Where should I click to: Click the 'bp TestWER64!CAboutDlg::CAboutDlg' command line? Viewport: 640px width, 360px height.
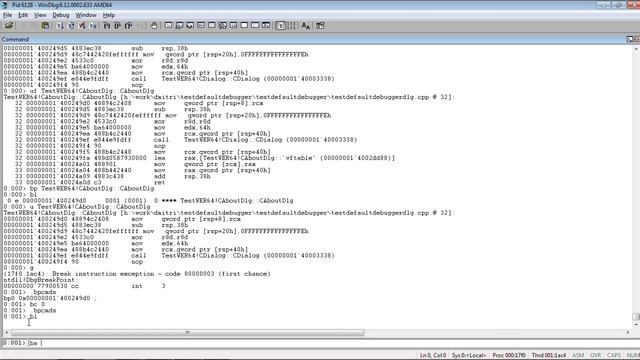79,189
